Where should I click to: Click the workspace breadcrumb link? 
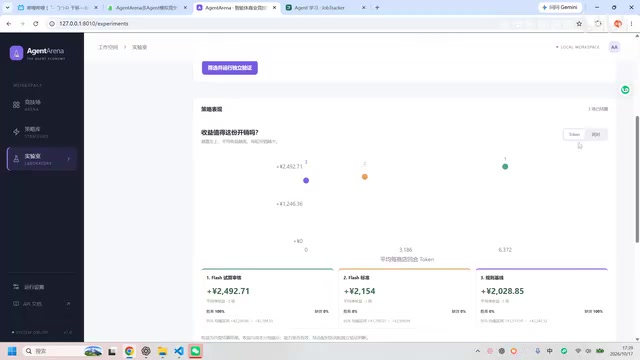[108, 47]
